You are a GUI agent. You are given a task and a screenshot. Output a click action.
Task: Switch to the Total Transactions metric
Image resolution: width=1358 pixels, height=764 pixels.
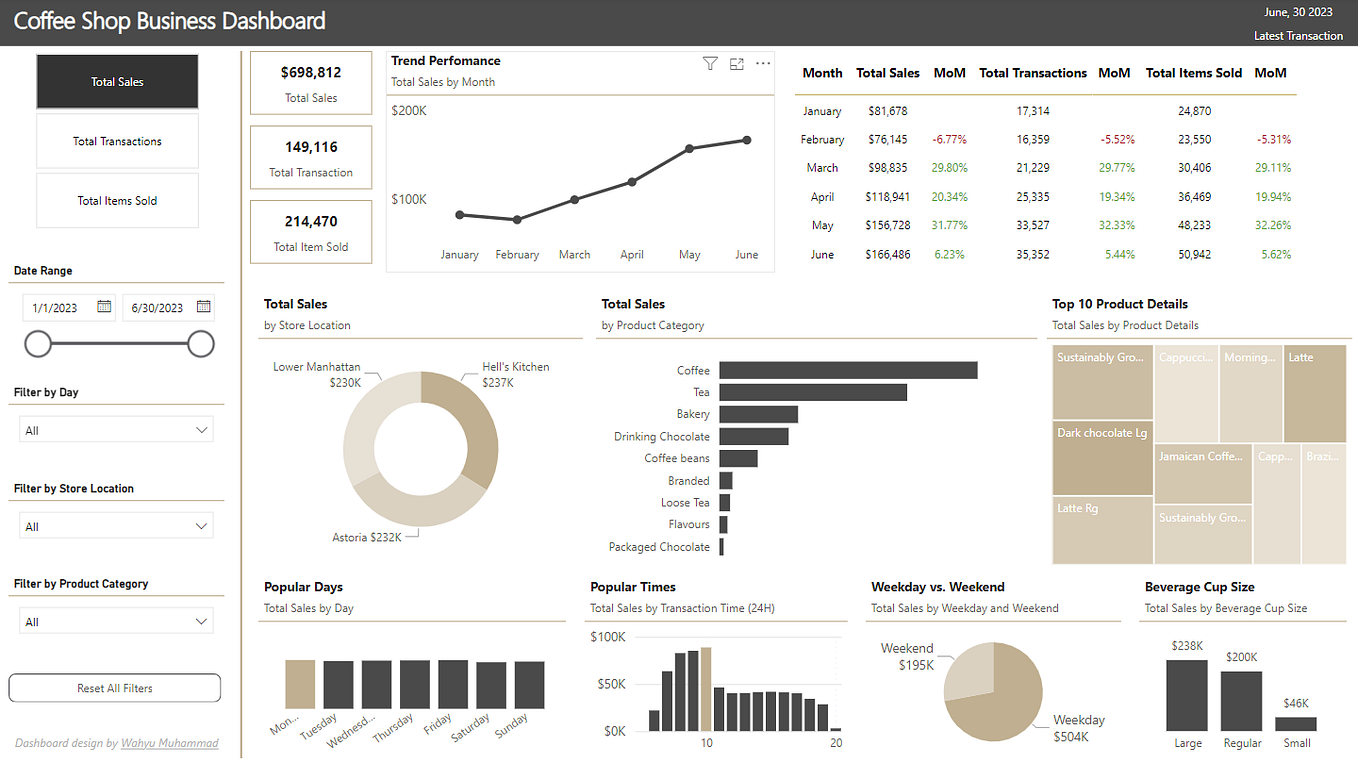[117, 140]
